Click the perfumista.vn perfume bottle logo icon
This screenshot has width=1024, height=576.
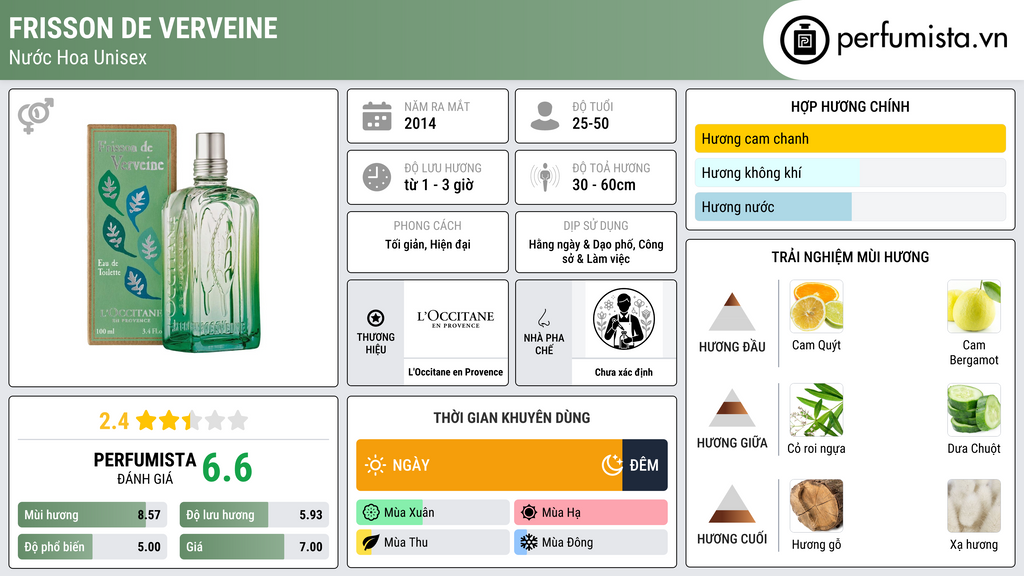pyautogui.click(x=805, y=40)
